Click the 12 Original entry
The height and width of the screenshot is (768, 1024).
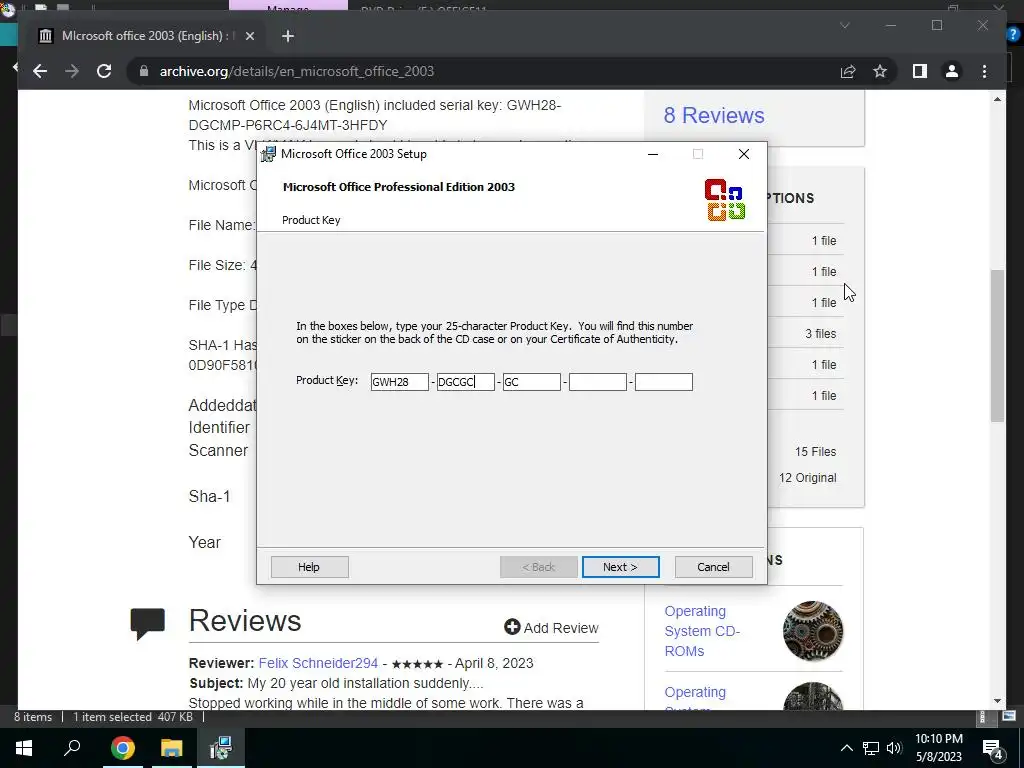(807, 478)
